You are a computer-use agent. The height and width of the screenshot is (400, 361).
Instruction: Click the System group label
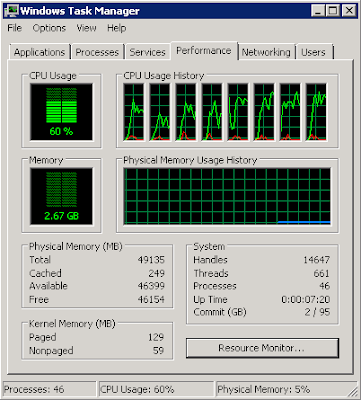[209, 247]
